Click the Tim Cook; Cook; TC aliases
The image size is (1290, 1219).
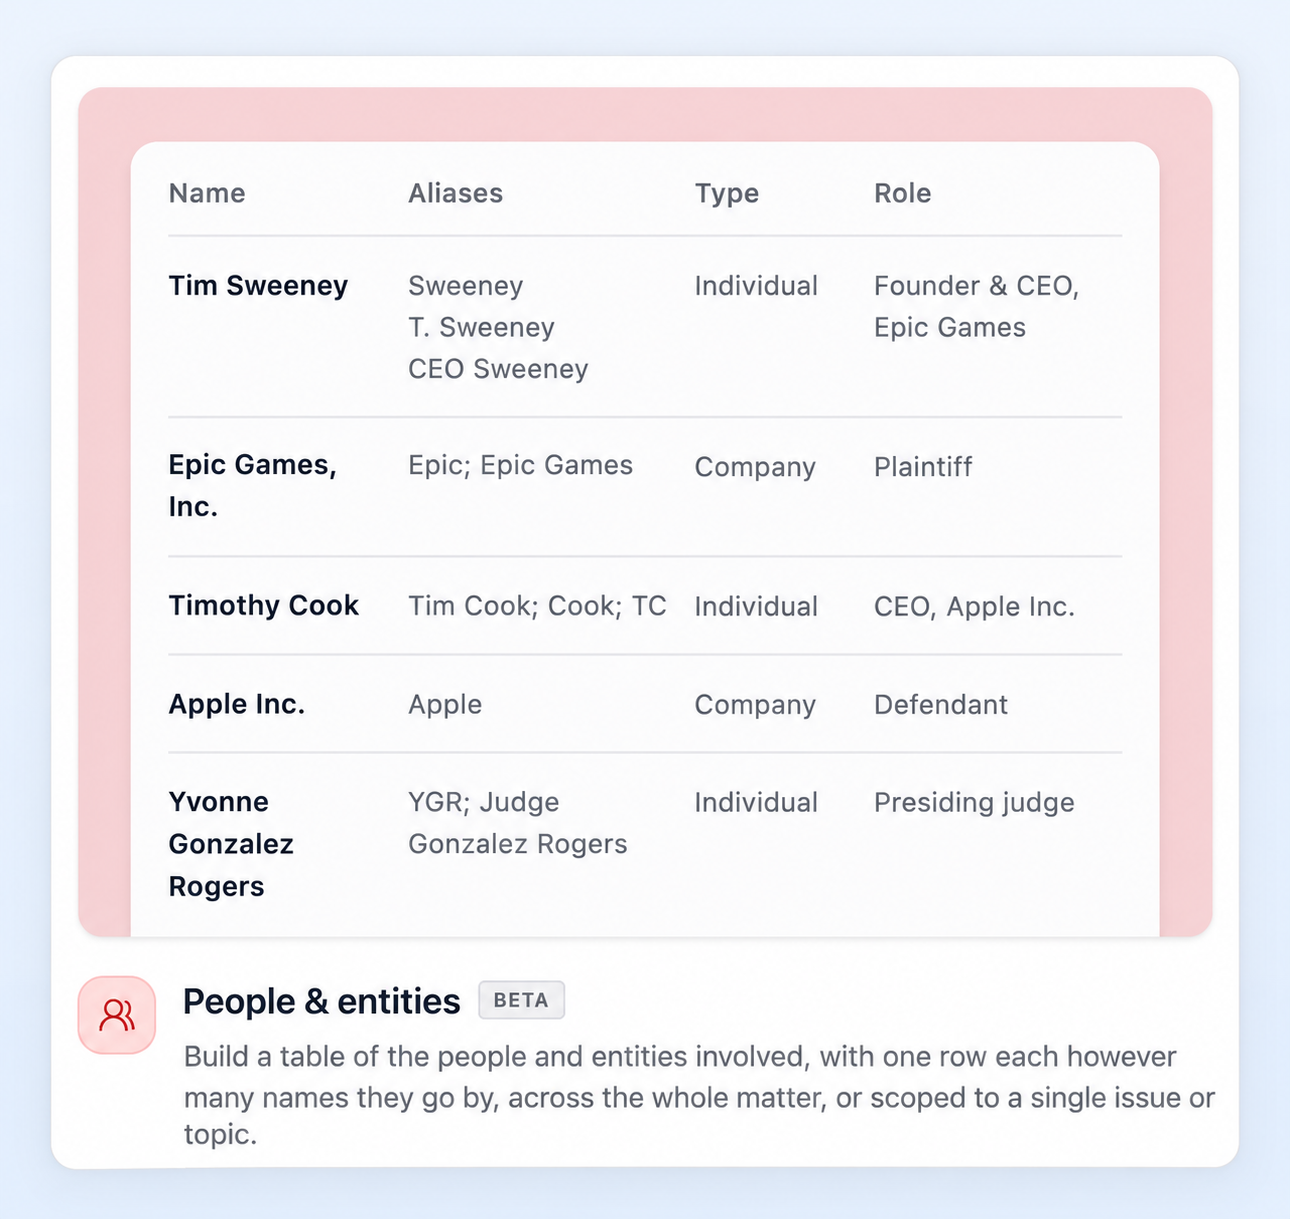click(x=537, y=606)
